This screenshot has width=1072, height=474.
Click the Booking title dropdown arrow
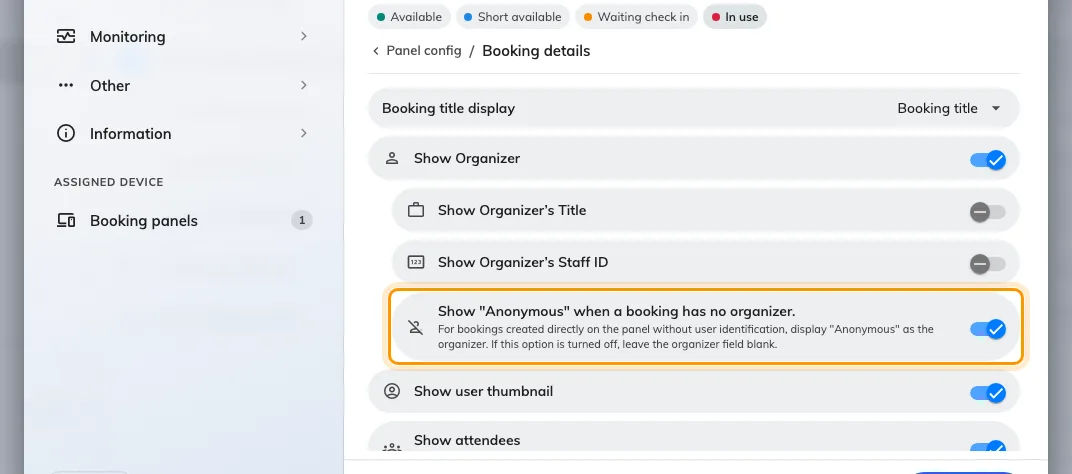point(996,108)
